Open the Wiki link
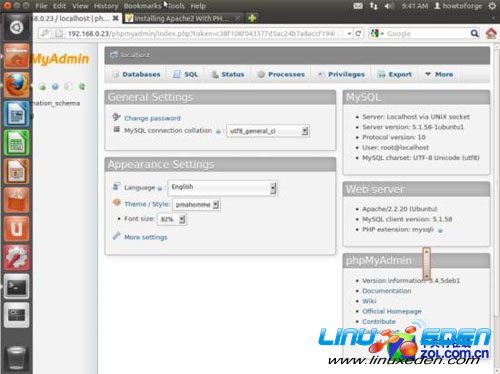 point(369,301)
